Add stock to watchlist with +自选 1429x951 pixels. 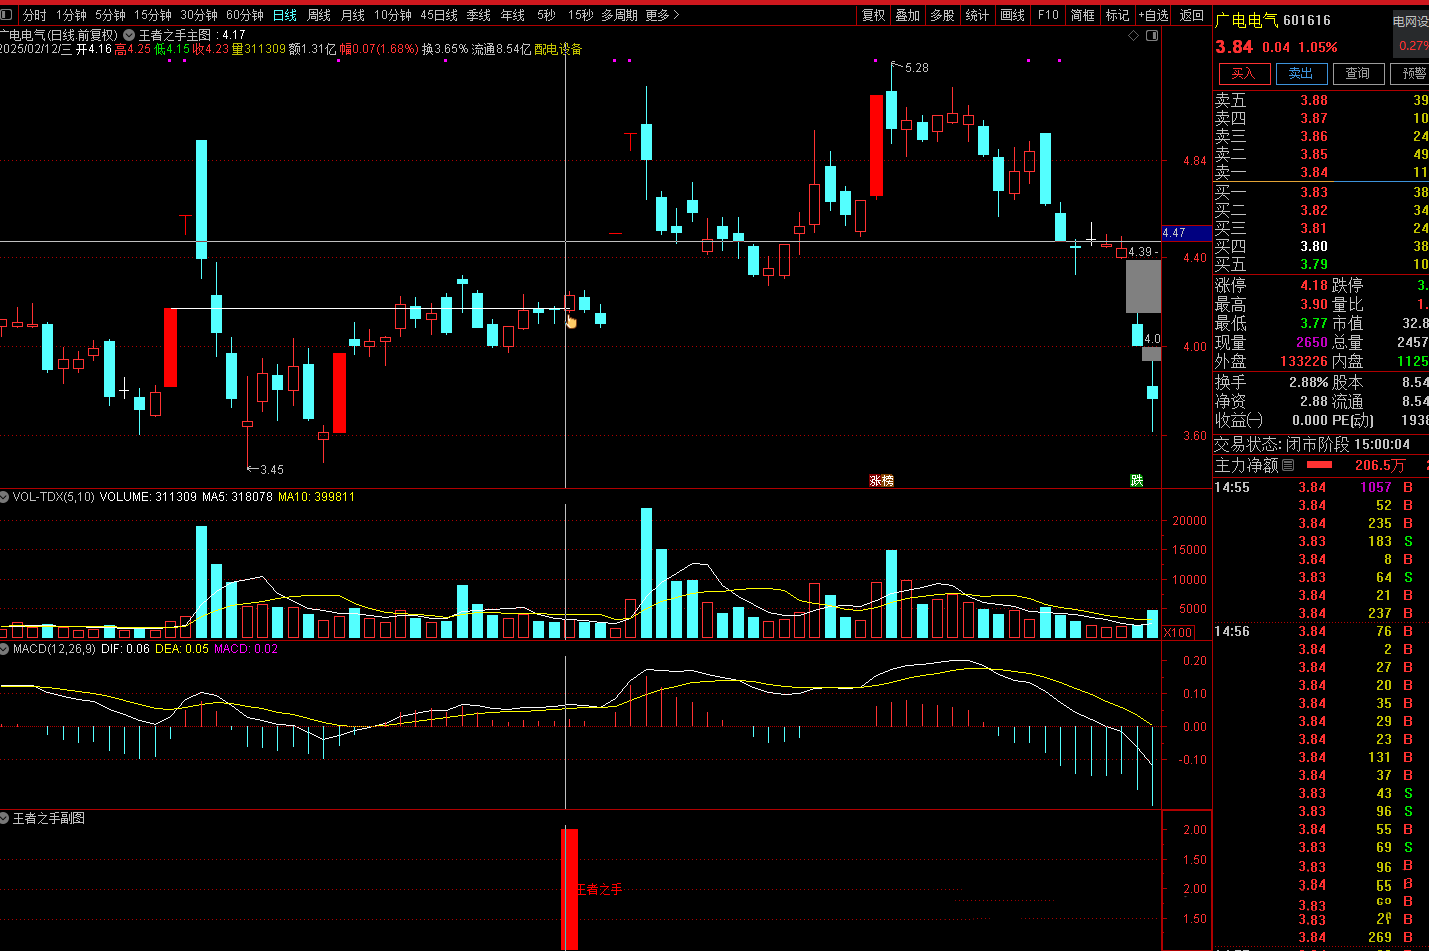click(x=1153, y=15)
